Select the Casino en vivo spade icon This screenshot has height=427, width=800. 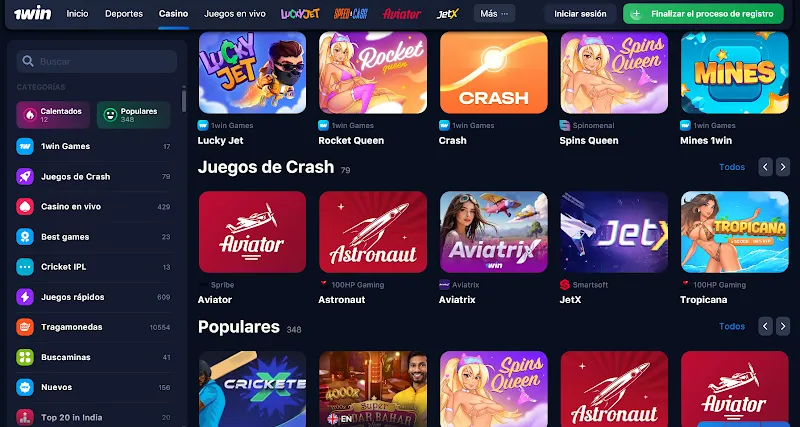[x=25, y=207]
